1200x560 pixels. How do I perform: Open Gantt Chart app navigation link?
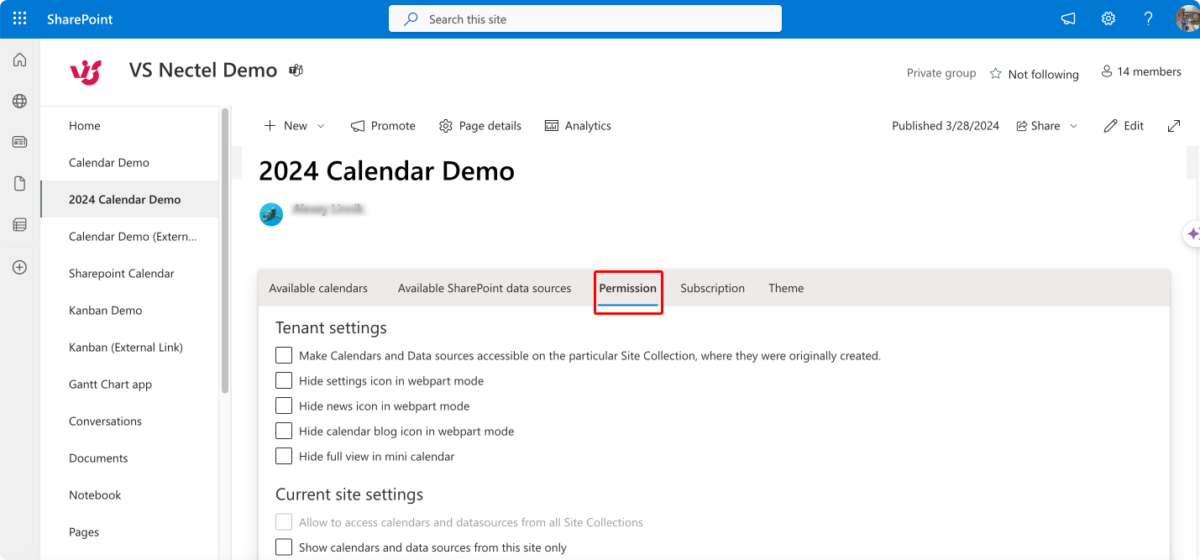click(x=110, y=384)
